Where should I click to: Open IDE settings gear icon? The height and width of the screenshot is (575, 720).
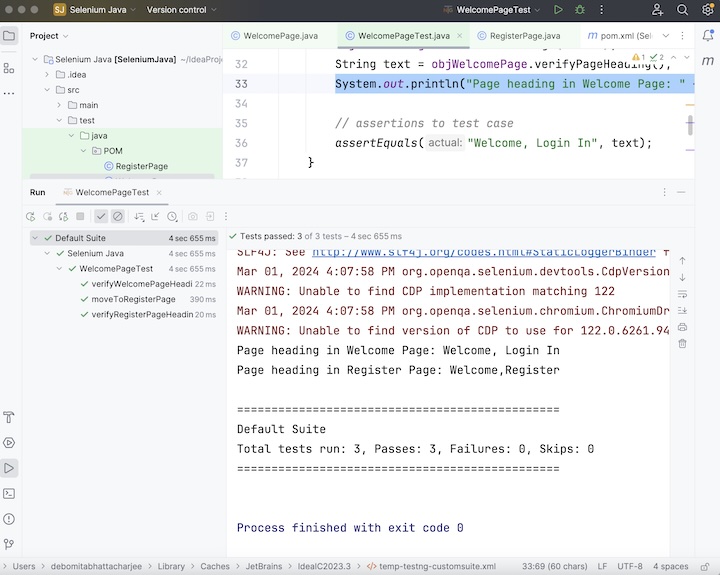[708, 10]
